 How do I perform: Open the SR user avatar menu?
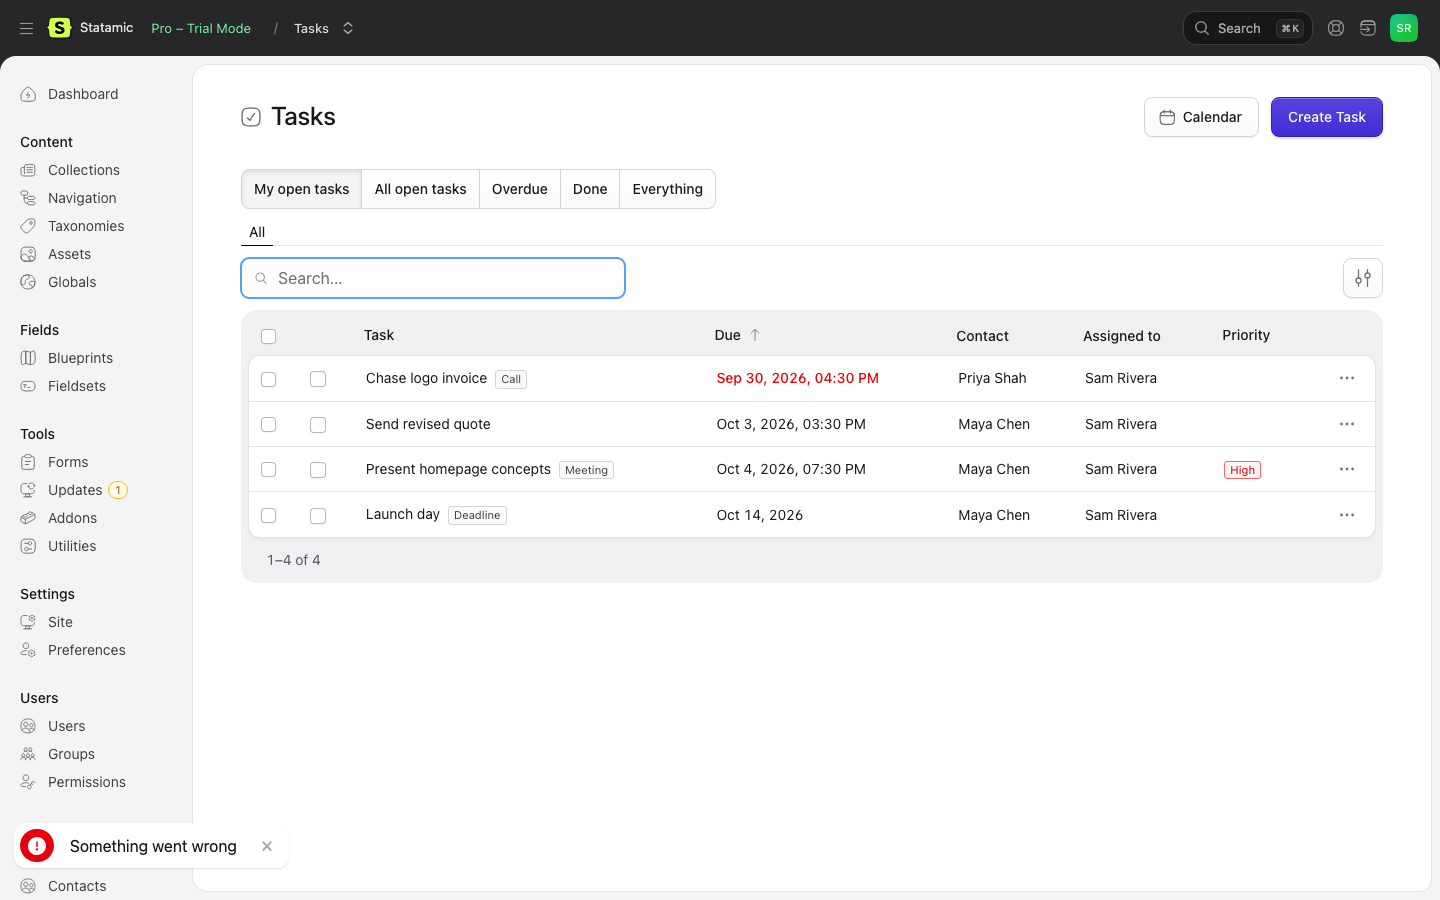coord(1404,28)
